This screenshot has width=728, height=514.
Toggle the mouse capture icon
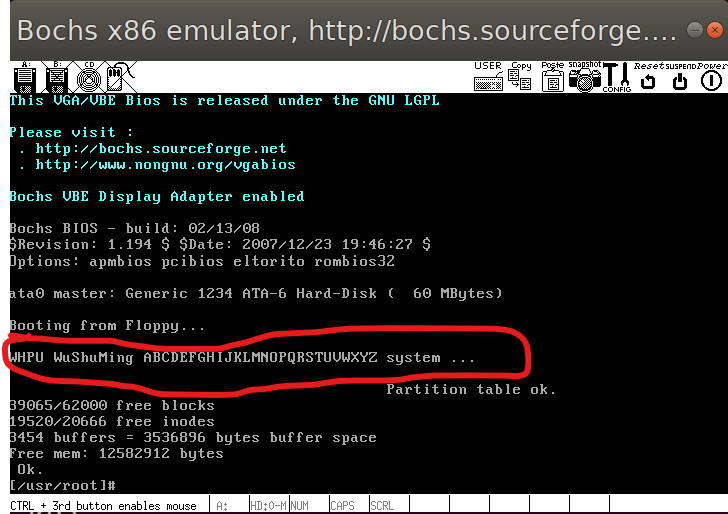(x=119, y=77)
